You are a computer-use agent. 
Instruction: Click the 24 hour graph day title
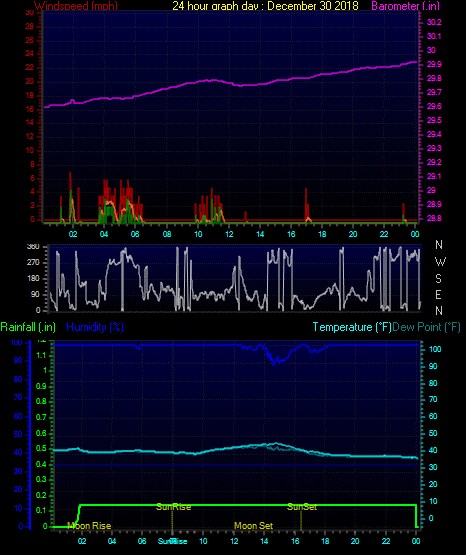click(x=265, y=6)
